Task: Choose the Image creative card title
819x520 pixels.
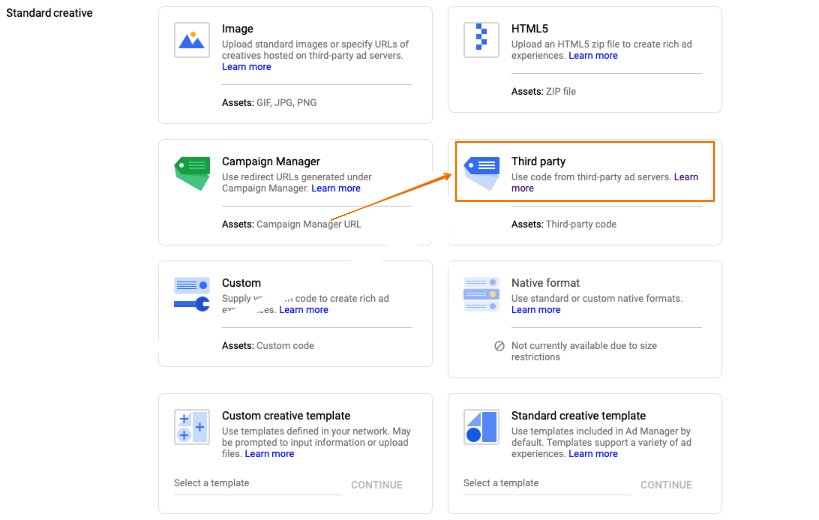Action: (x=237, y=29)
